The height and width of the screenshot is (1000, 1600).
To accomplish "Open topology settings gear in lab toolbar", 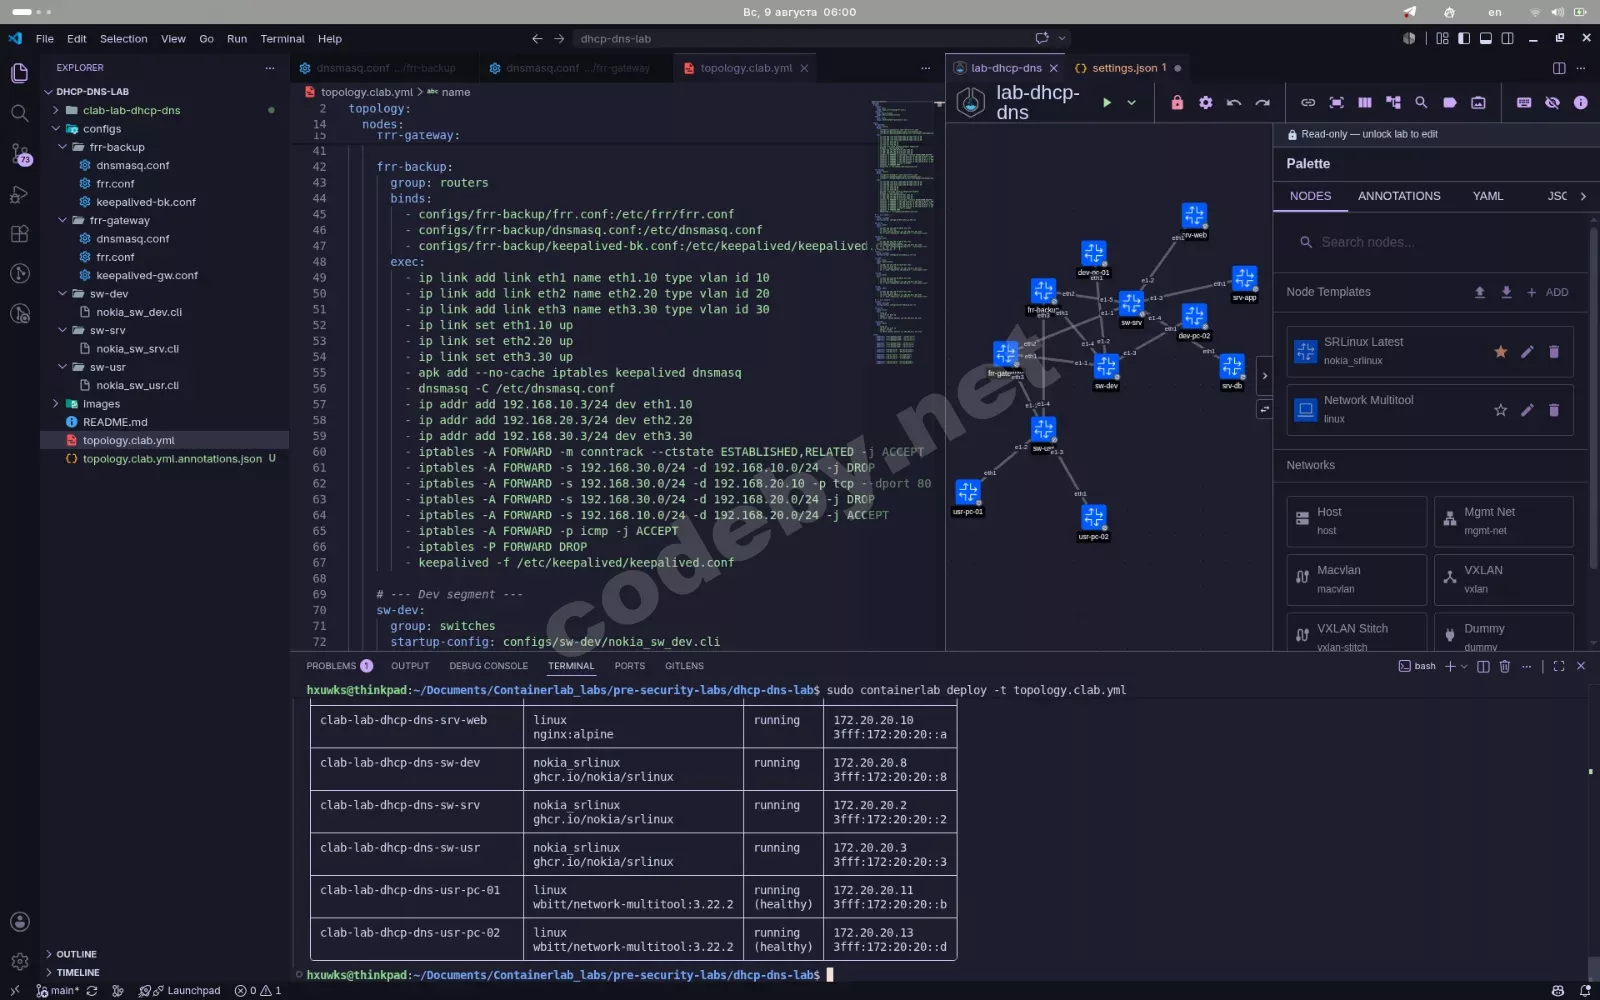I will 1205,102.
